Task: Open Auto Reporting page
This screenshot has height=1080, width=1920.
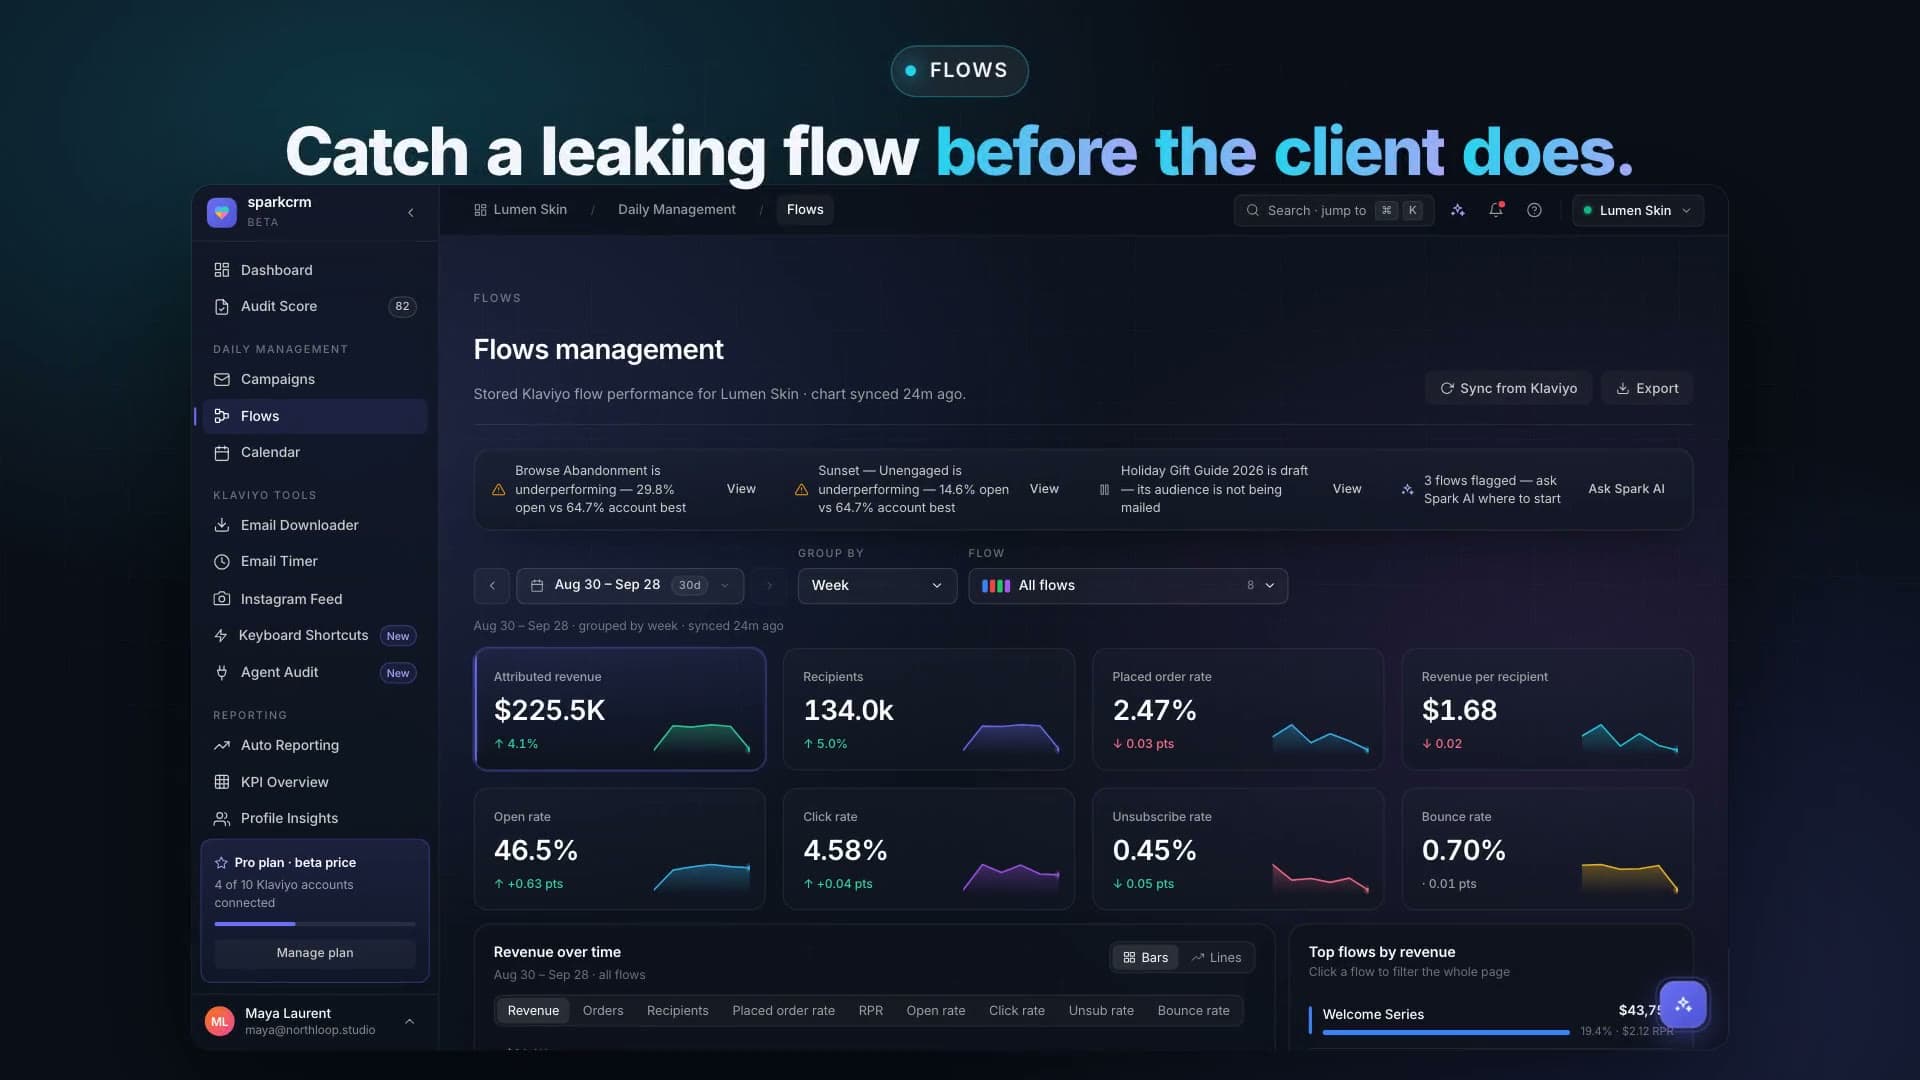Action: [314, 745]
